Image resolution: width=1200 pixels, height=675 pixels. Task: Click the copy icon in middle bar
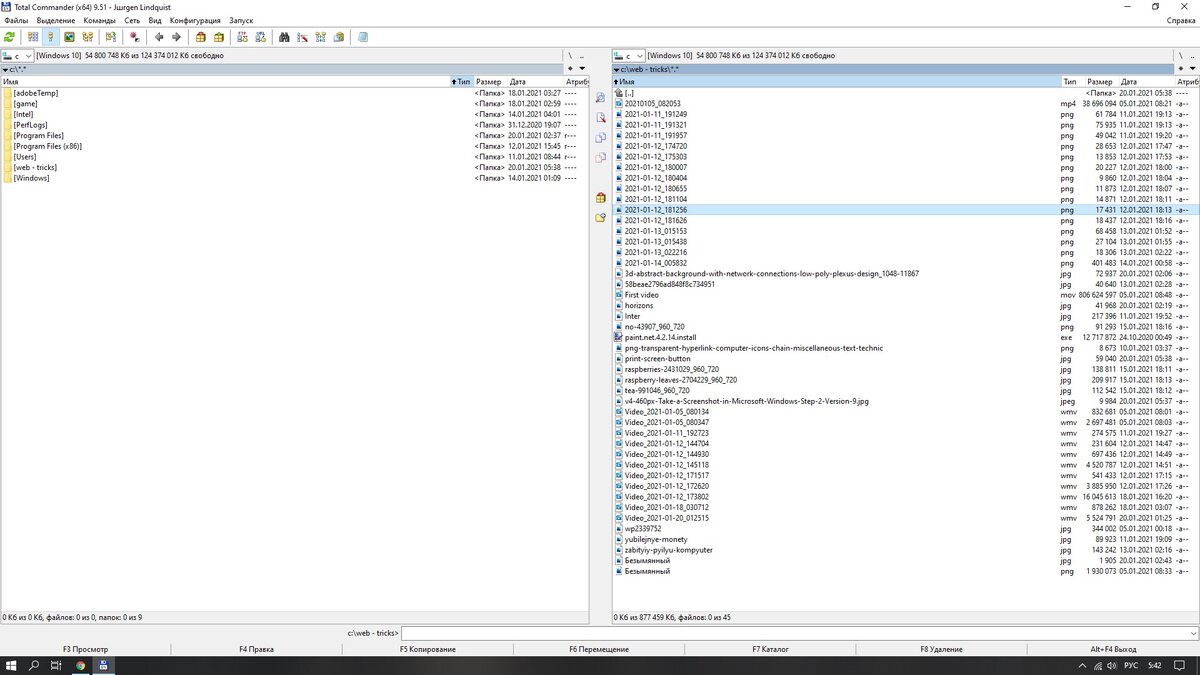pyautogui.click(x=600, y=137)
